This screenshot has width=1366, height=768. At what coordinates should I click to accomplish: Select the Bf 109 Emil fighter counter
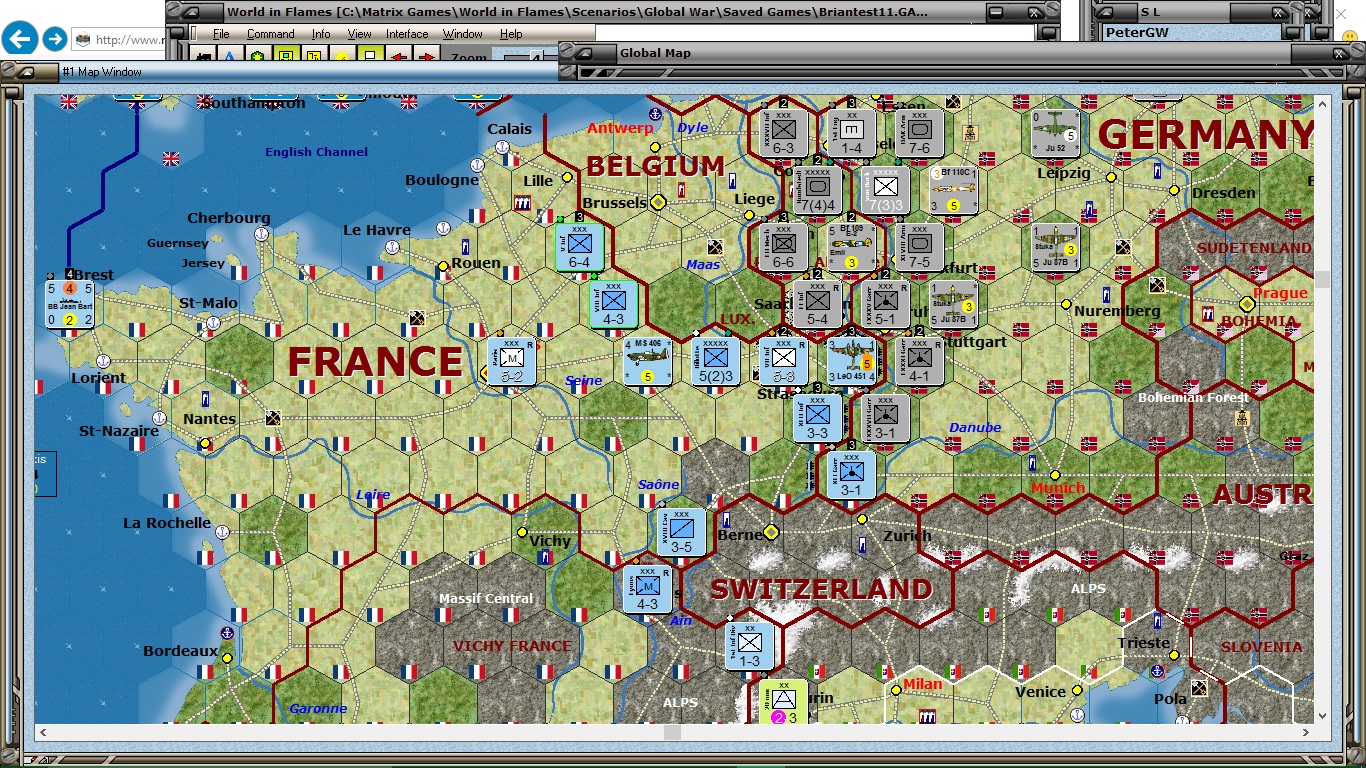(852, 247)
